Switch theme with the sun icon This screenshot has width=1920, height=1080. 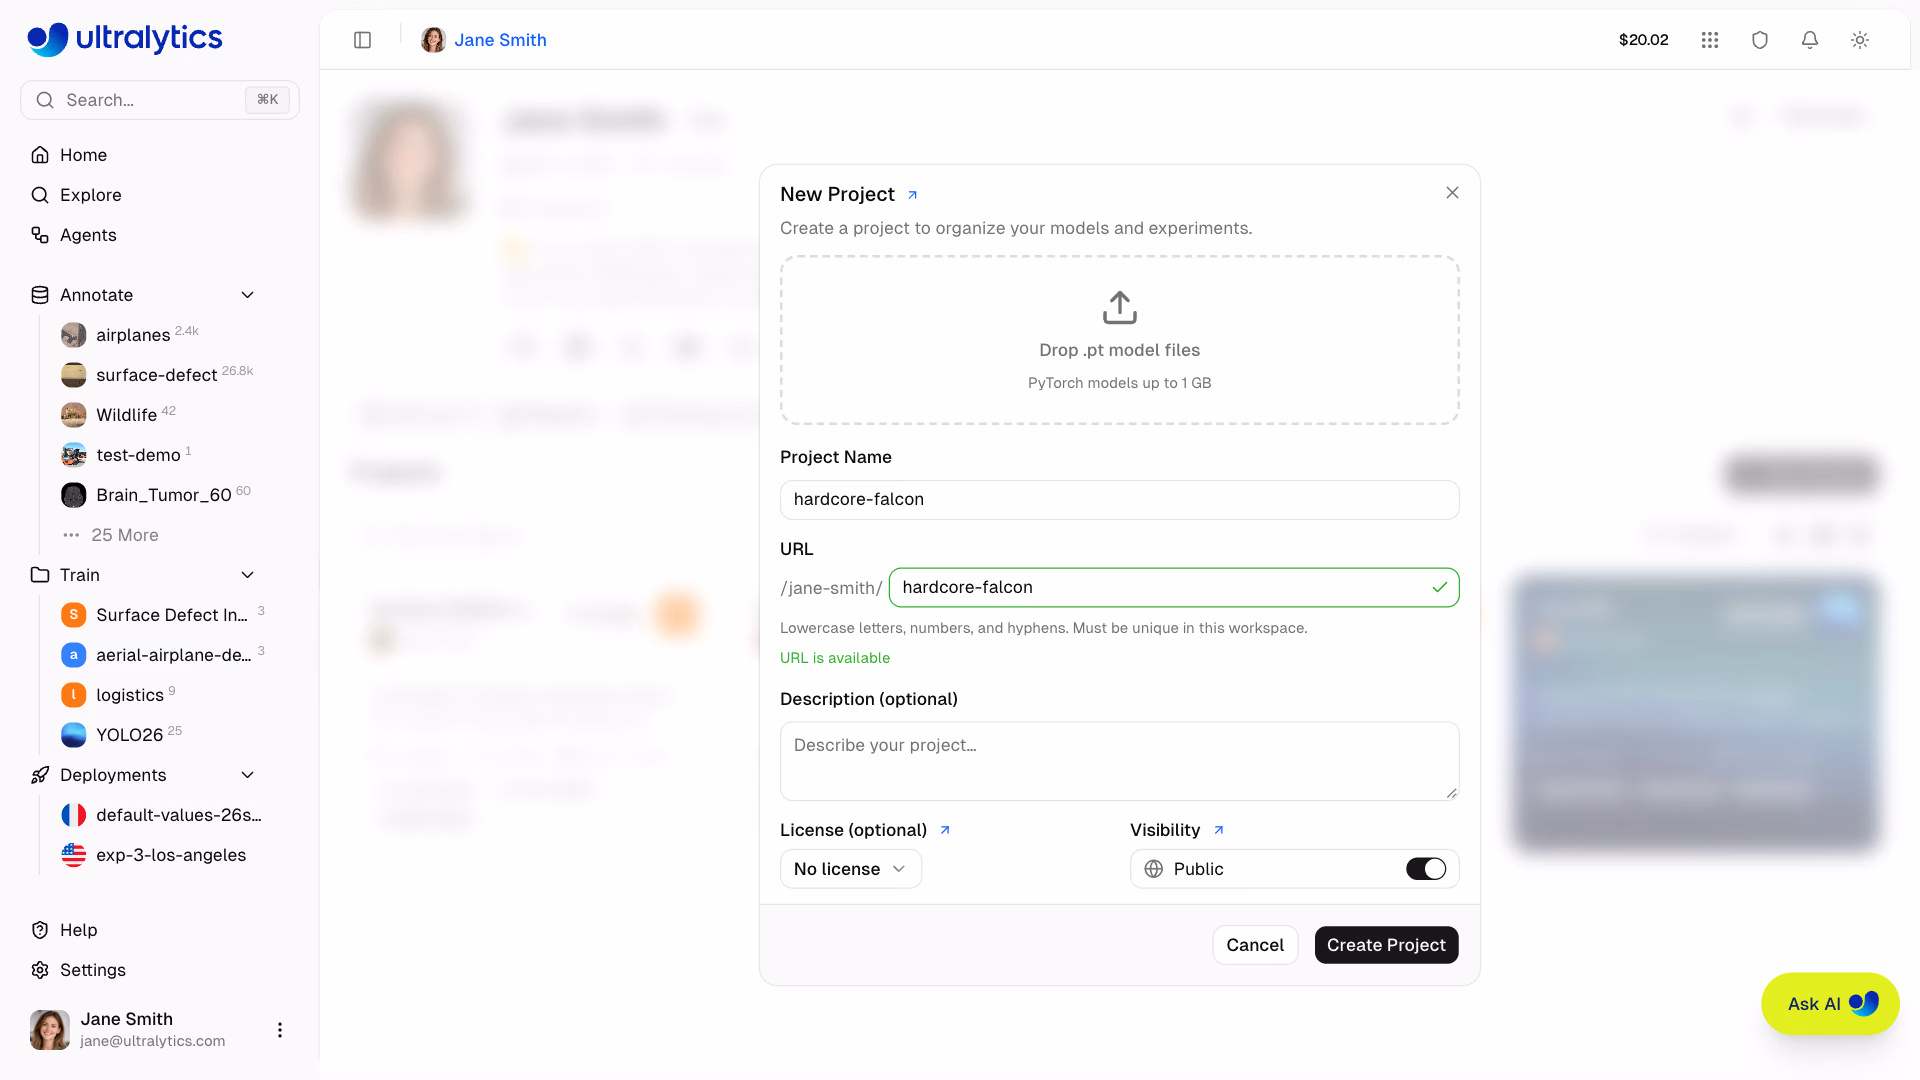pyautogui.click(x=1860, y=40)
